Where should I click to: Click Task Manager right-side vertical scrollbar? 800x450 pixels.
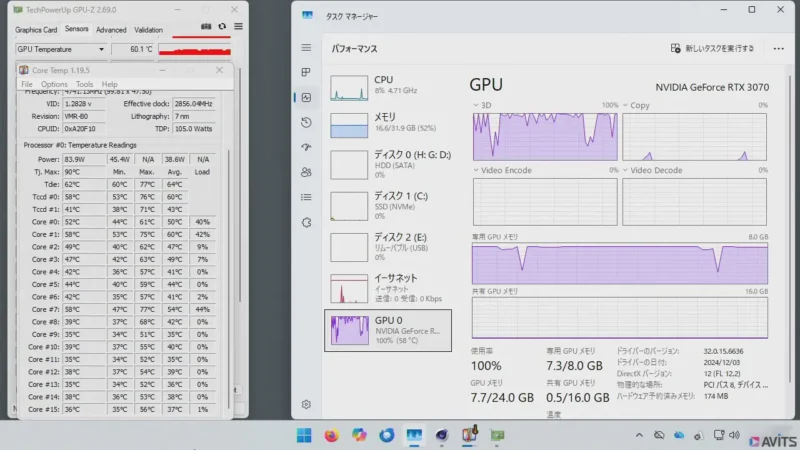[x=790, y=230]
